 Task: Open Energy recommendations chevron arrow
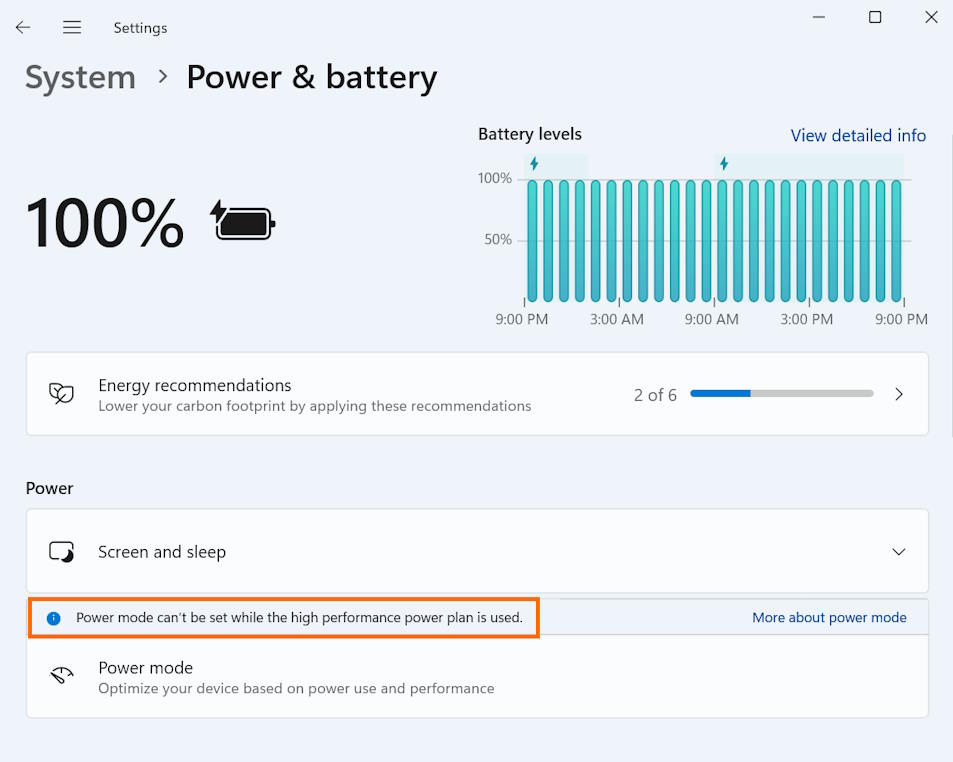pyautogui.click(x=898, y=394)
